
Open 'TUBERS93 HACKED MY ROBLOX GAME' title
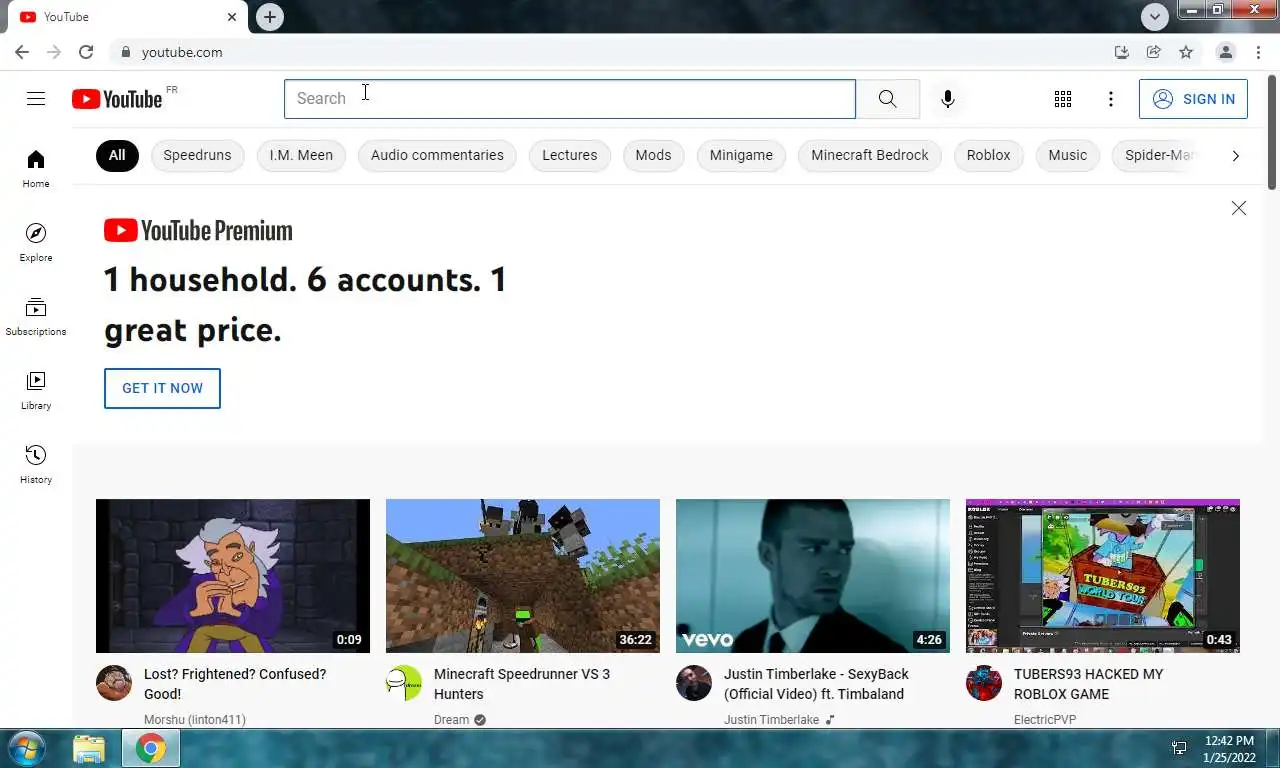point(1089,684)
